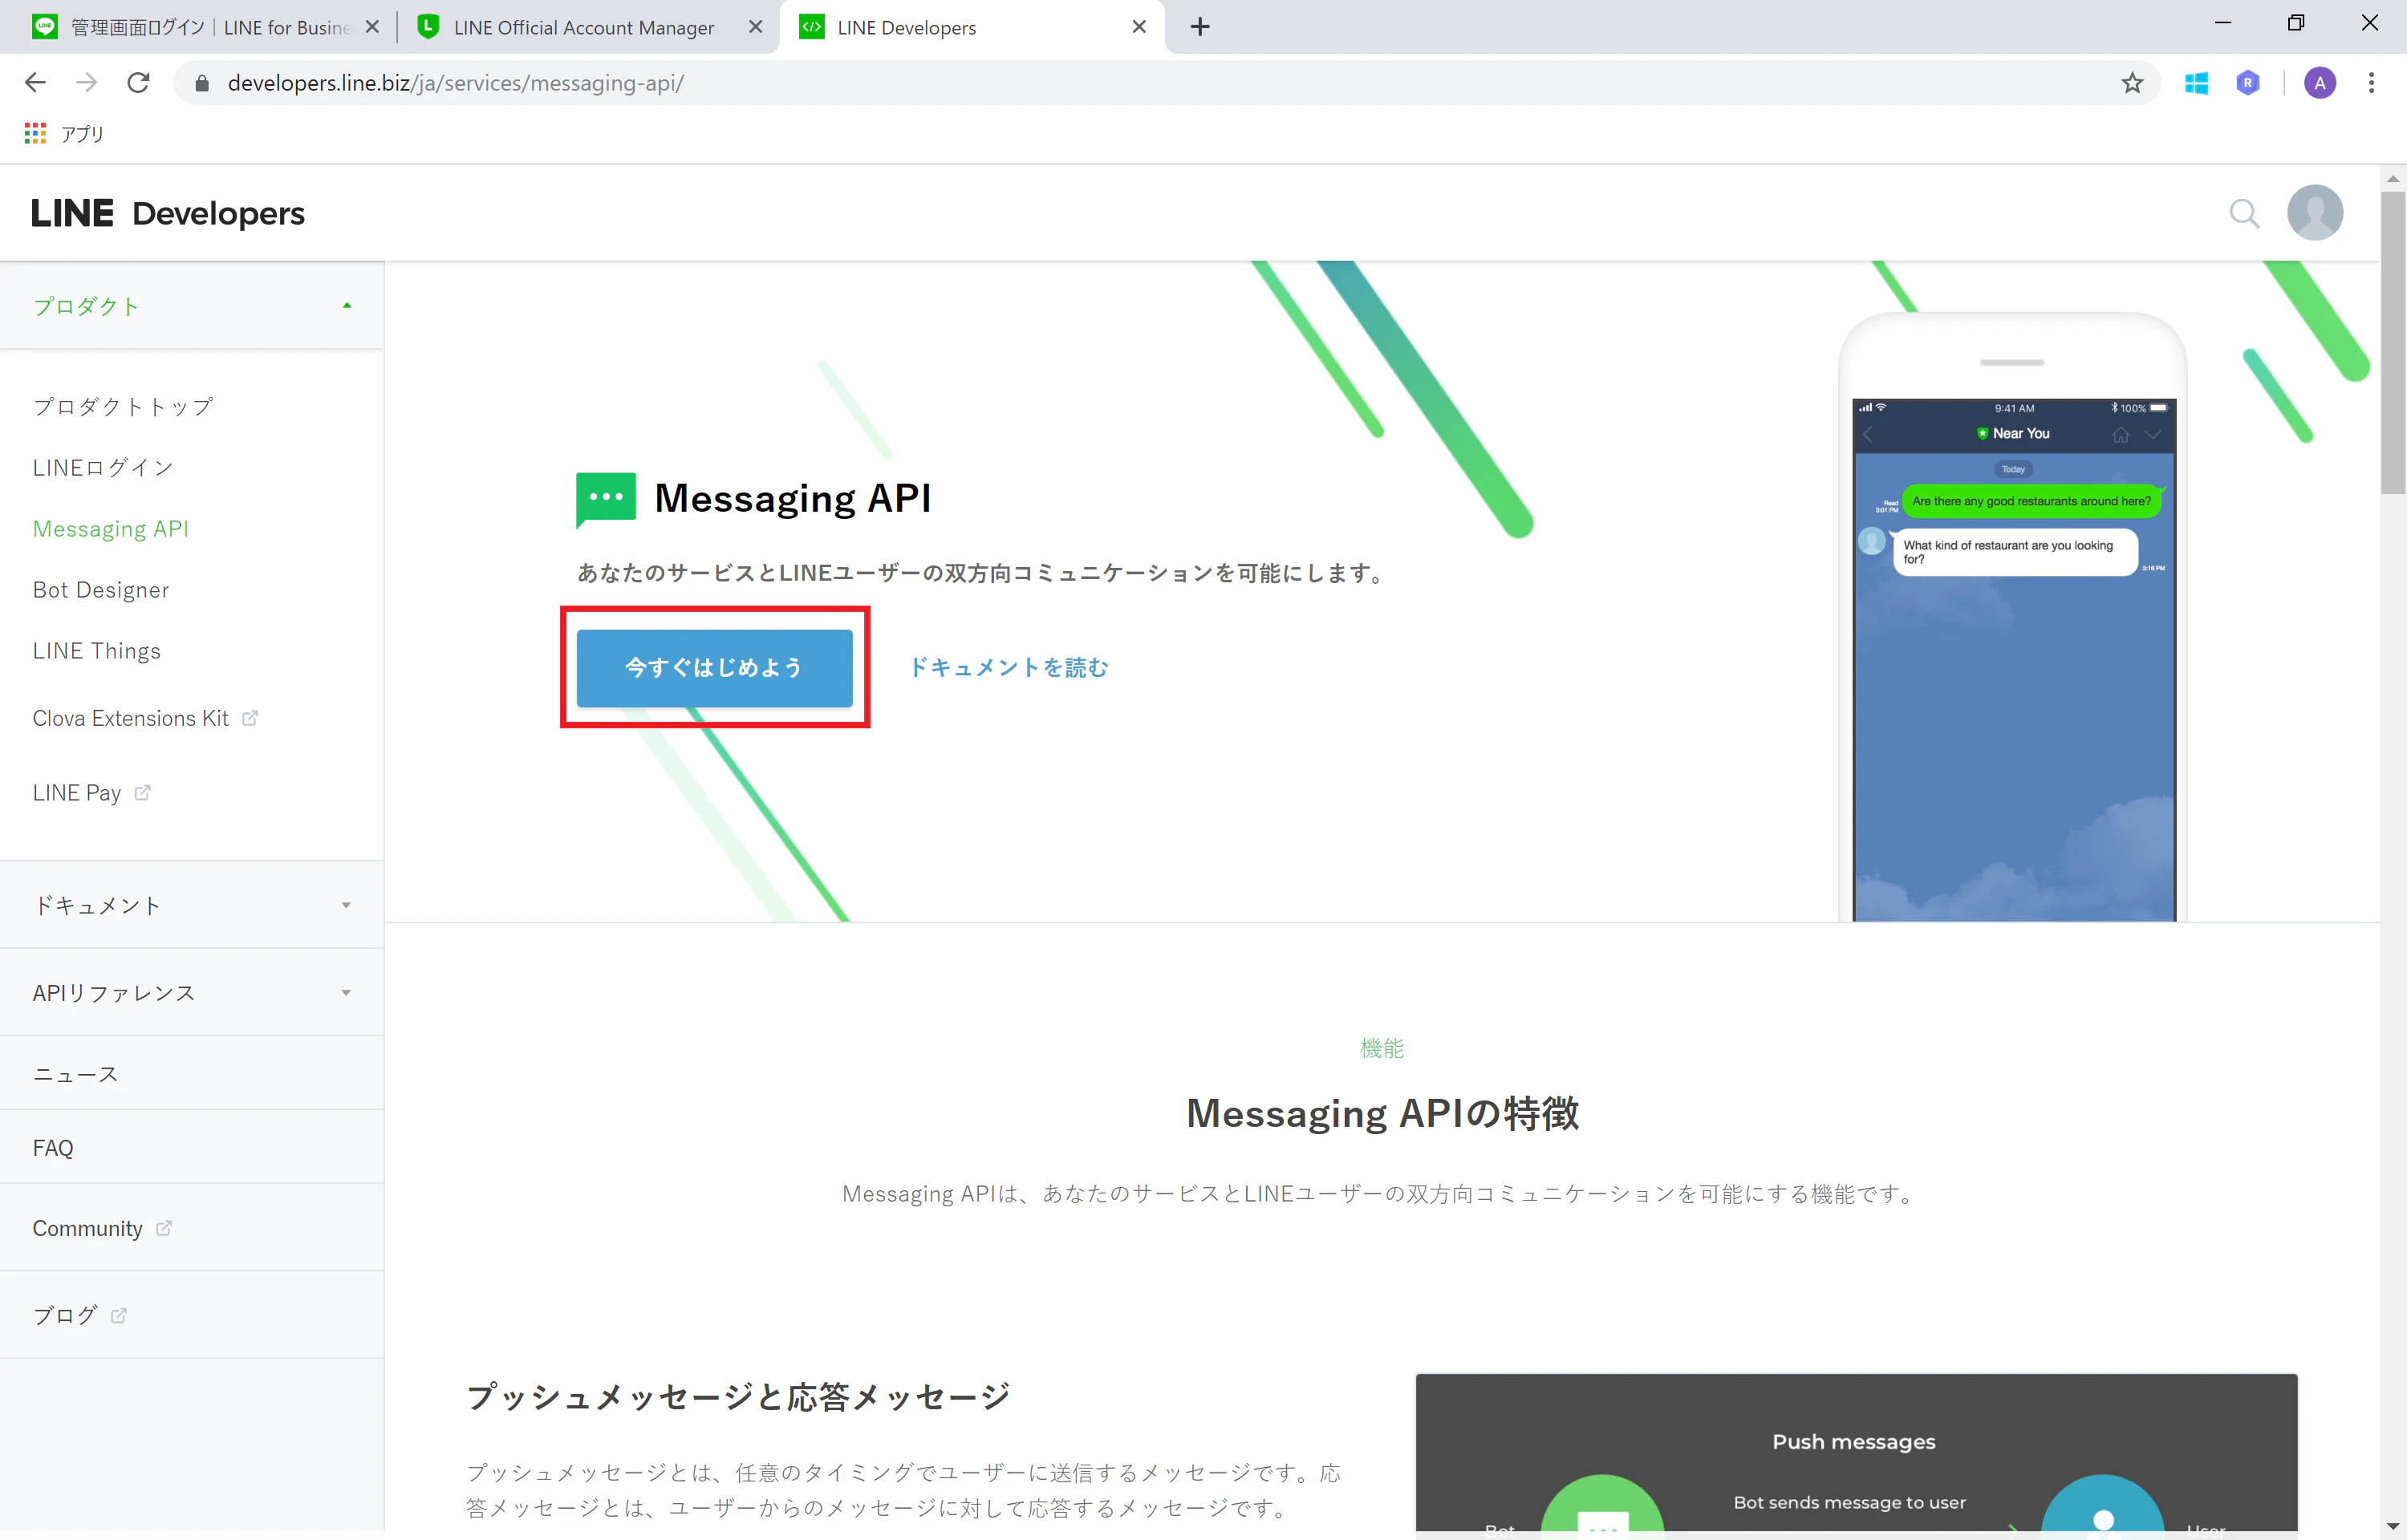The height and width of the screenshot is (1540, 2407).
Task: Close the 管理画面ログイン tab
Action: click(x=372, y=27)
